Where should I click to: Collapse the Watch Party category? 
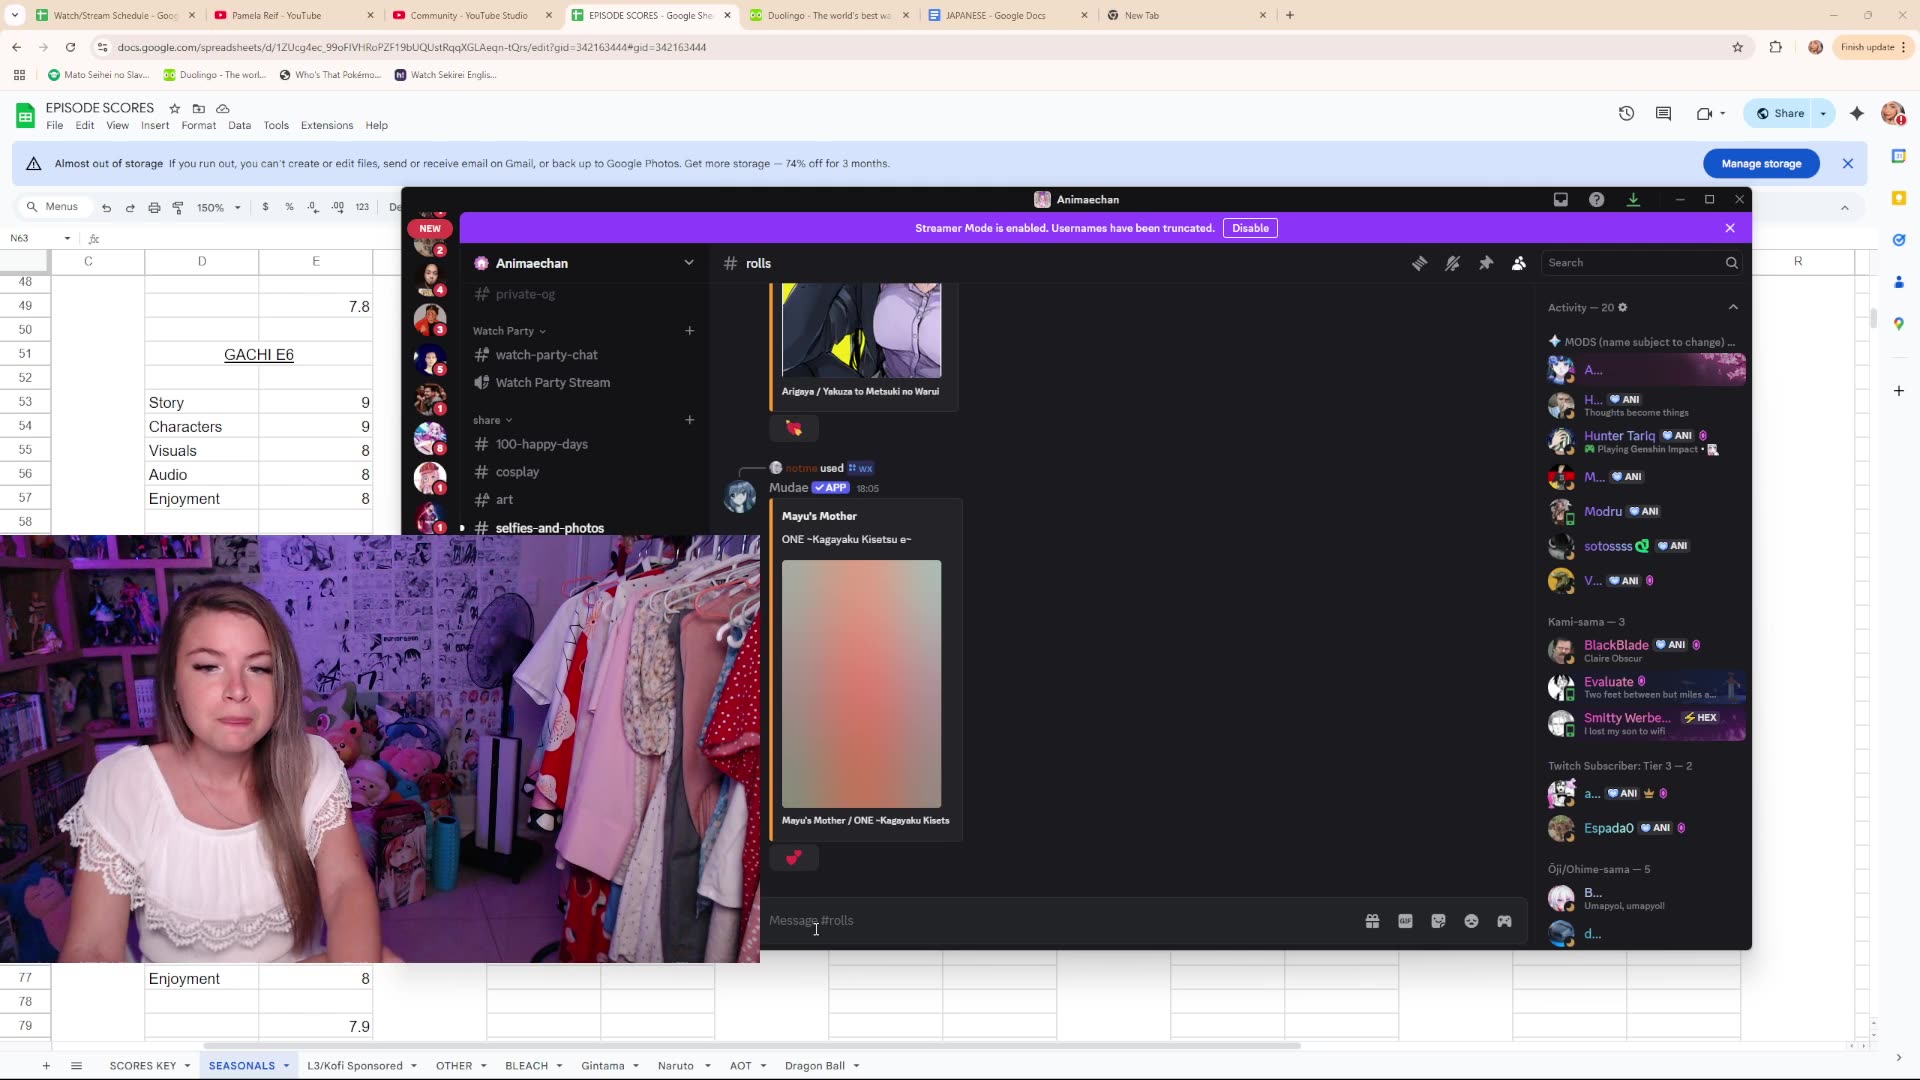coord(508,330)
